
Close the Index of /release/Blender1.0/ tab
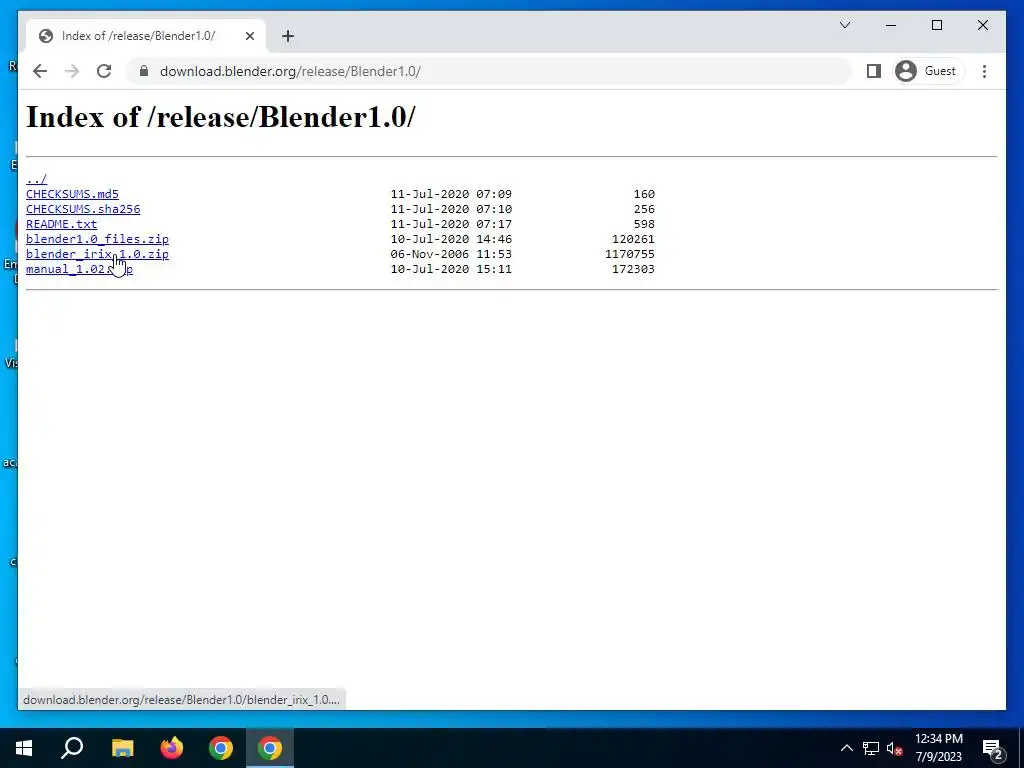coord(249,36)
